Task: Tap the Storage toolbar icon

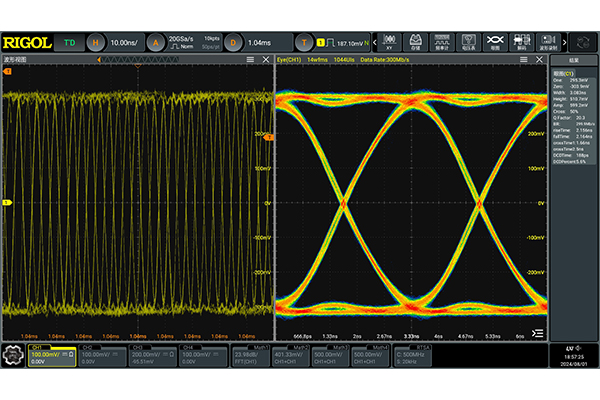Action: click(x=415, y=42)
